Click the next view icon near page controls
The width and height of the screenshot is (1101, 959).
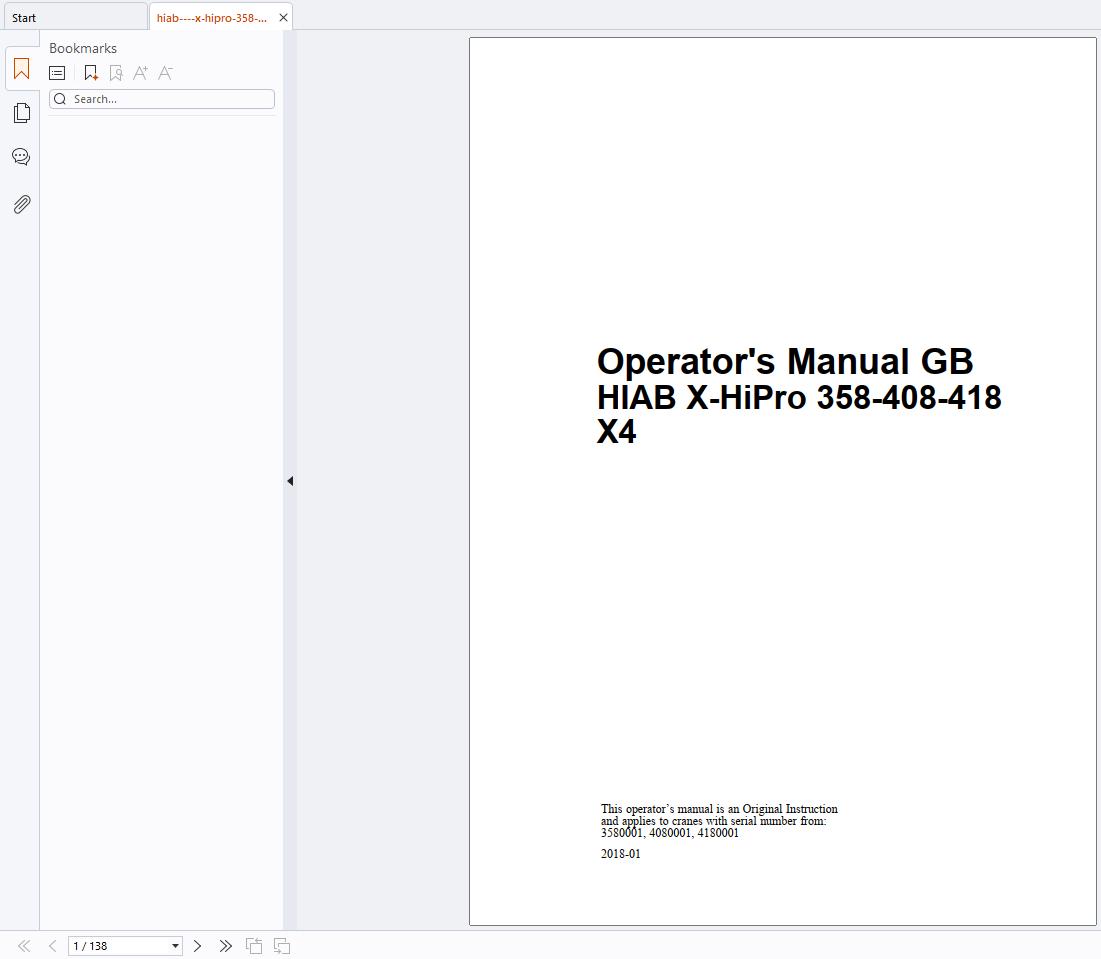click(281, 945)
